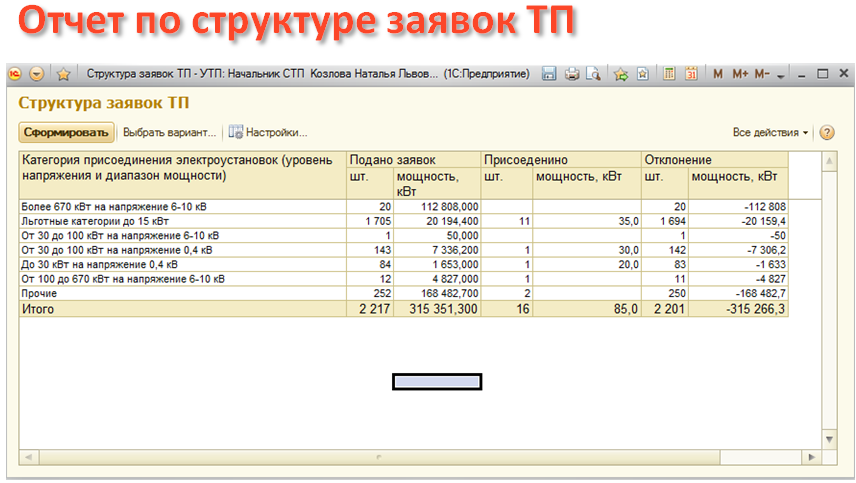The width and height of the screenshot is (856, 483).
Task: Select the 'Итого' total row cell
Action: click(x=182, y=310)
